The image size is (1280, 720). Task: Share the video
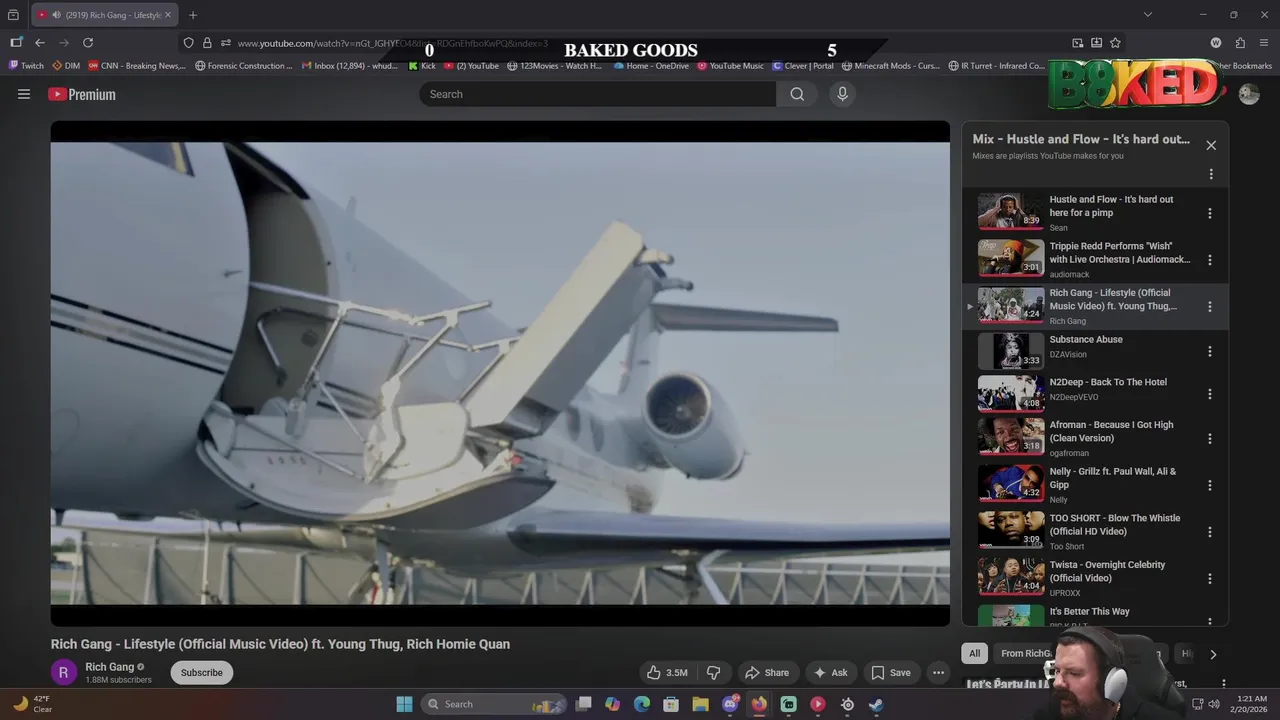(767, 673)
